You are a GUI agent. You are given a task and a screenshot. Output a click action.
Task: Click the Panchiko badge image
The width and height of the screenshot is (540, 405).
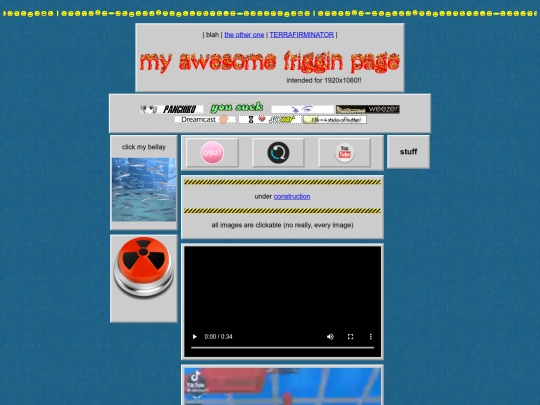(x=172, y=110)
